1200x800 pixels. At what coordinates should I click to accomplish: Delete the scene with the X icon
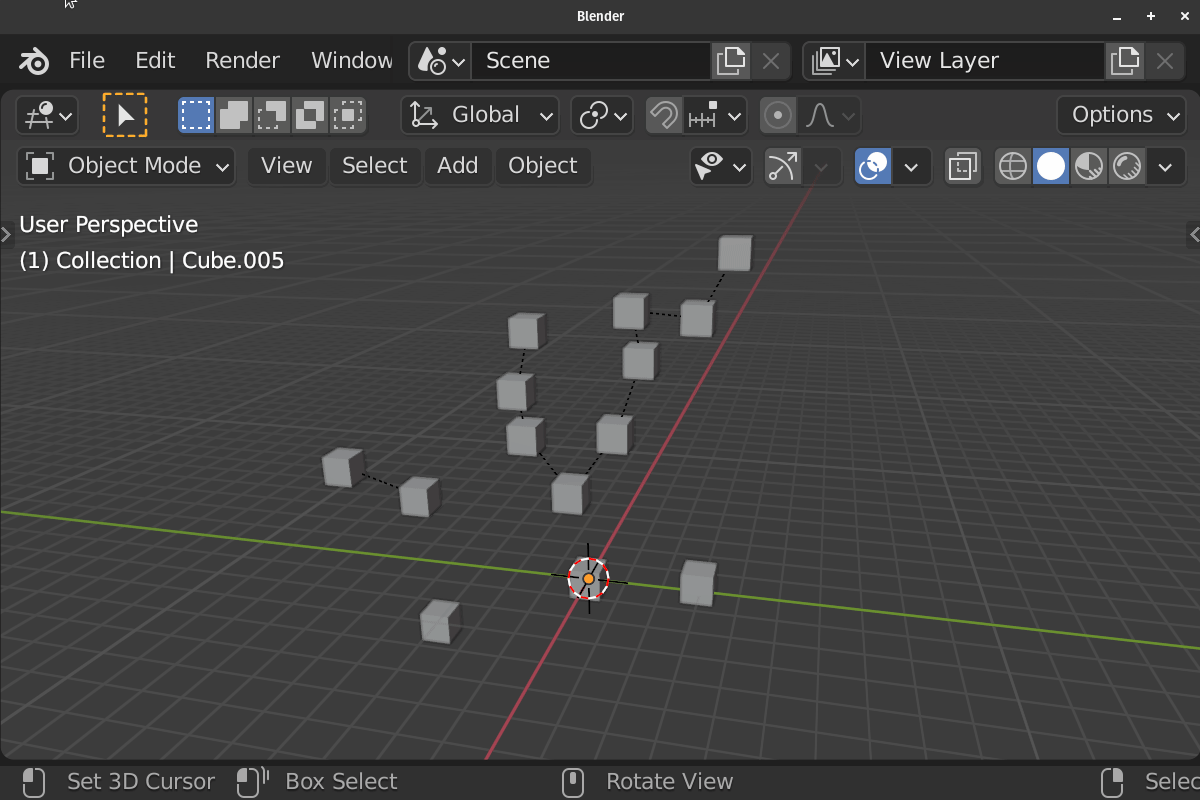pyautogui.click(x=771, y=61)
